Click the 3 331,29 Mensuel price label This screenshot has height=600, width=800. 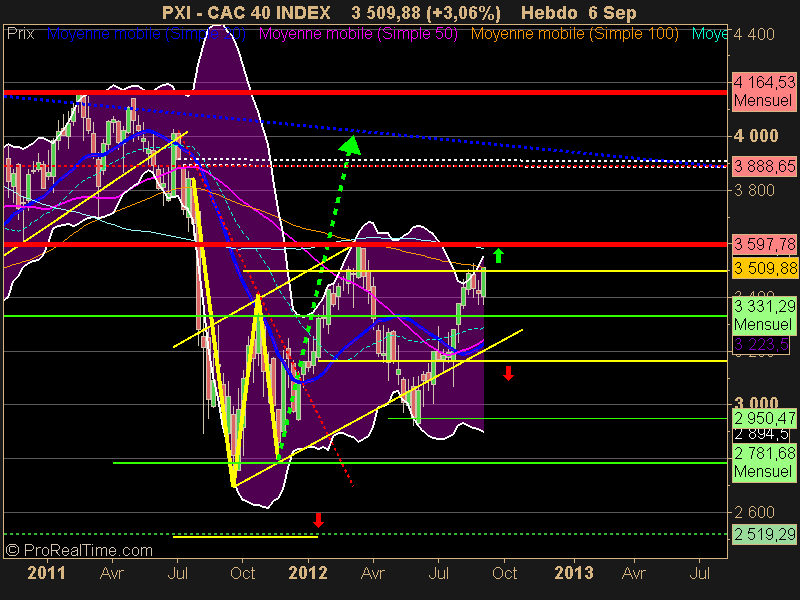coord(764,315)
